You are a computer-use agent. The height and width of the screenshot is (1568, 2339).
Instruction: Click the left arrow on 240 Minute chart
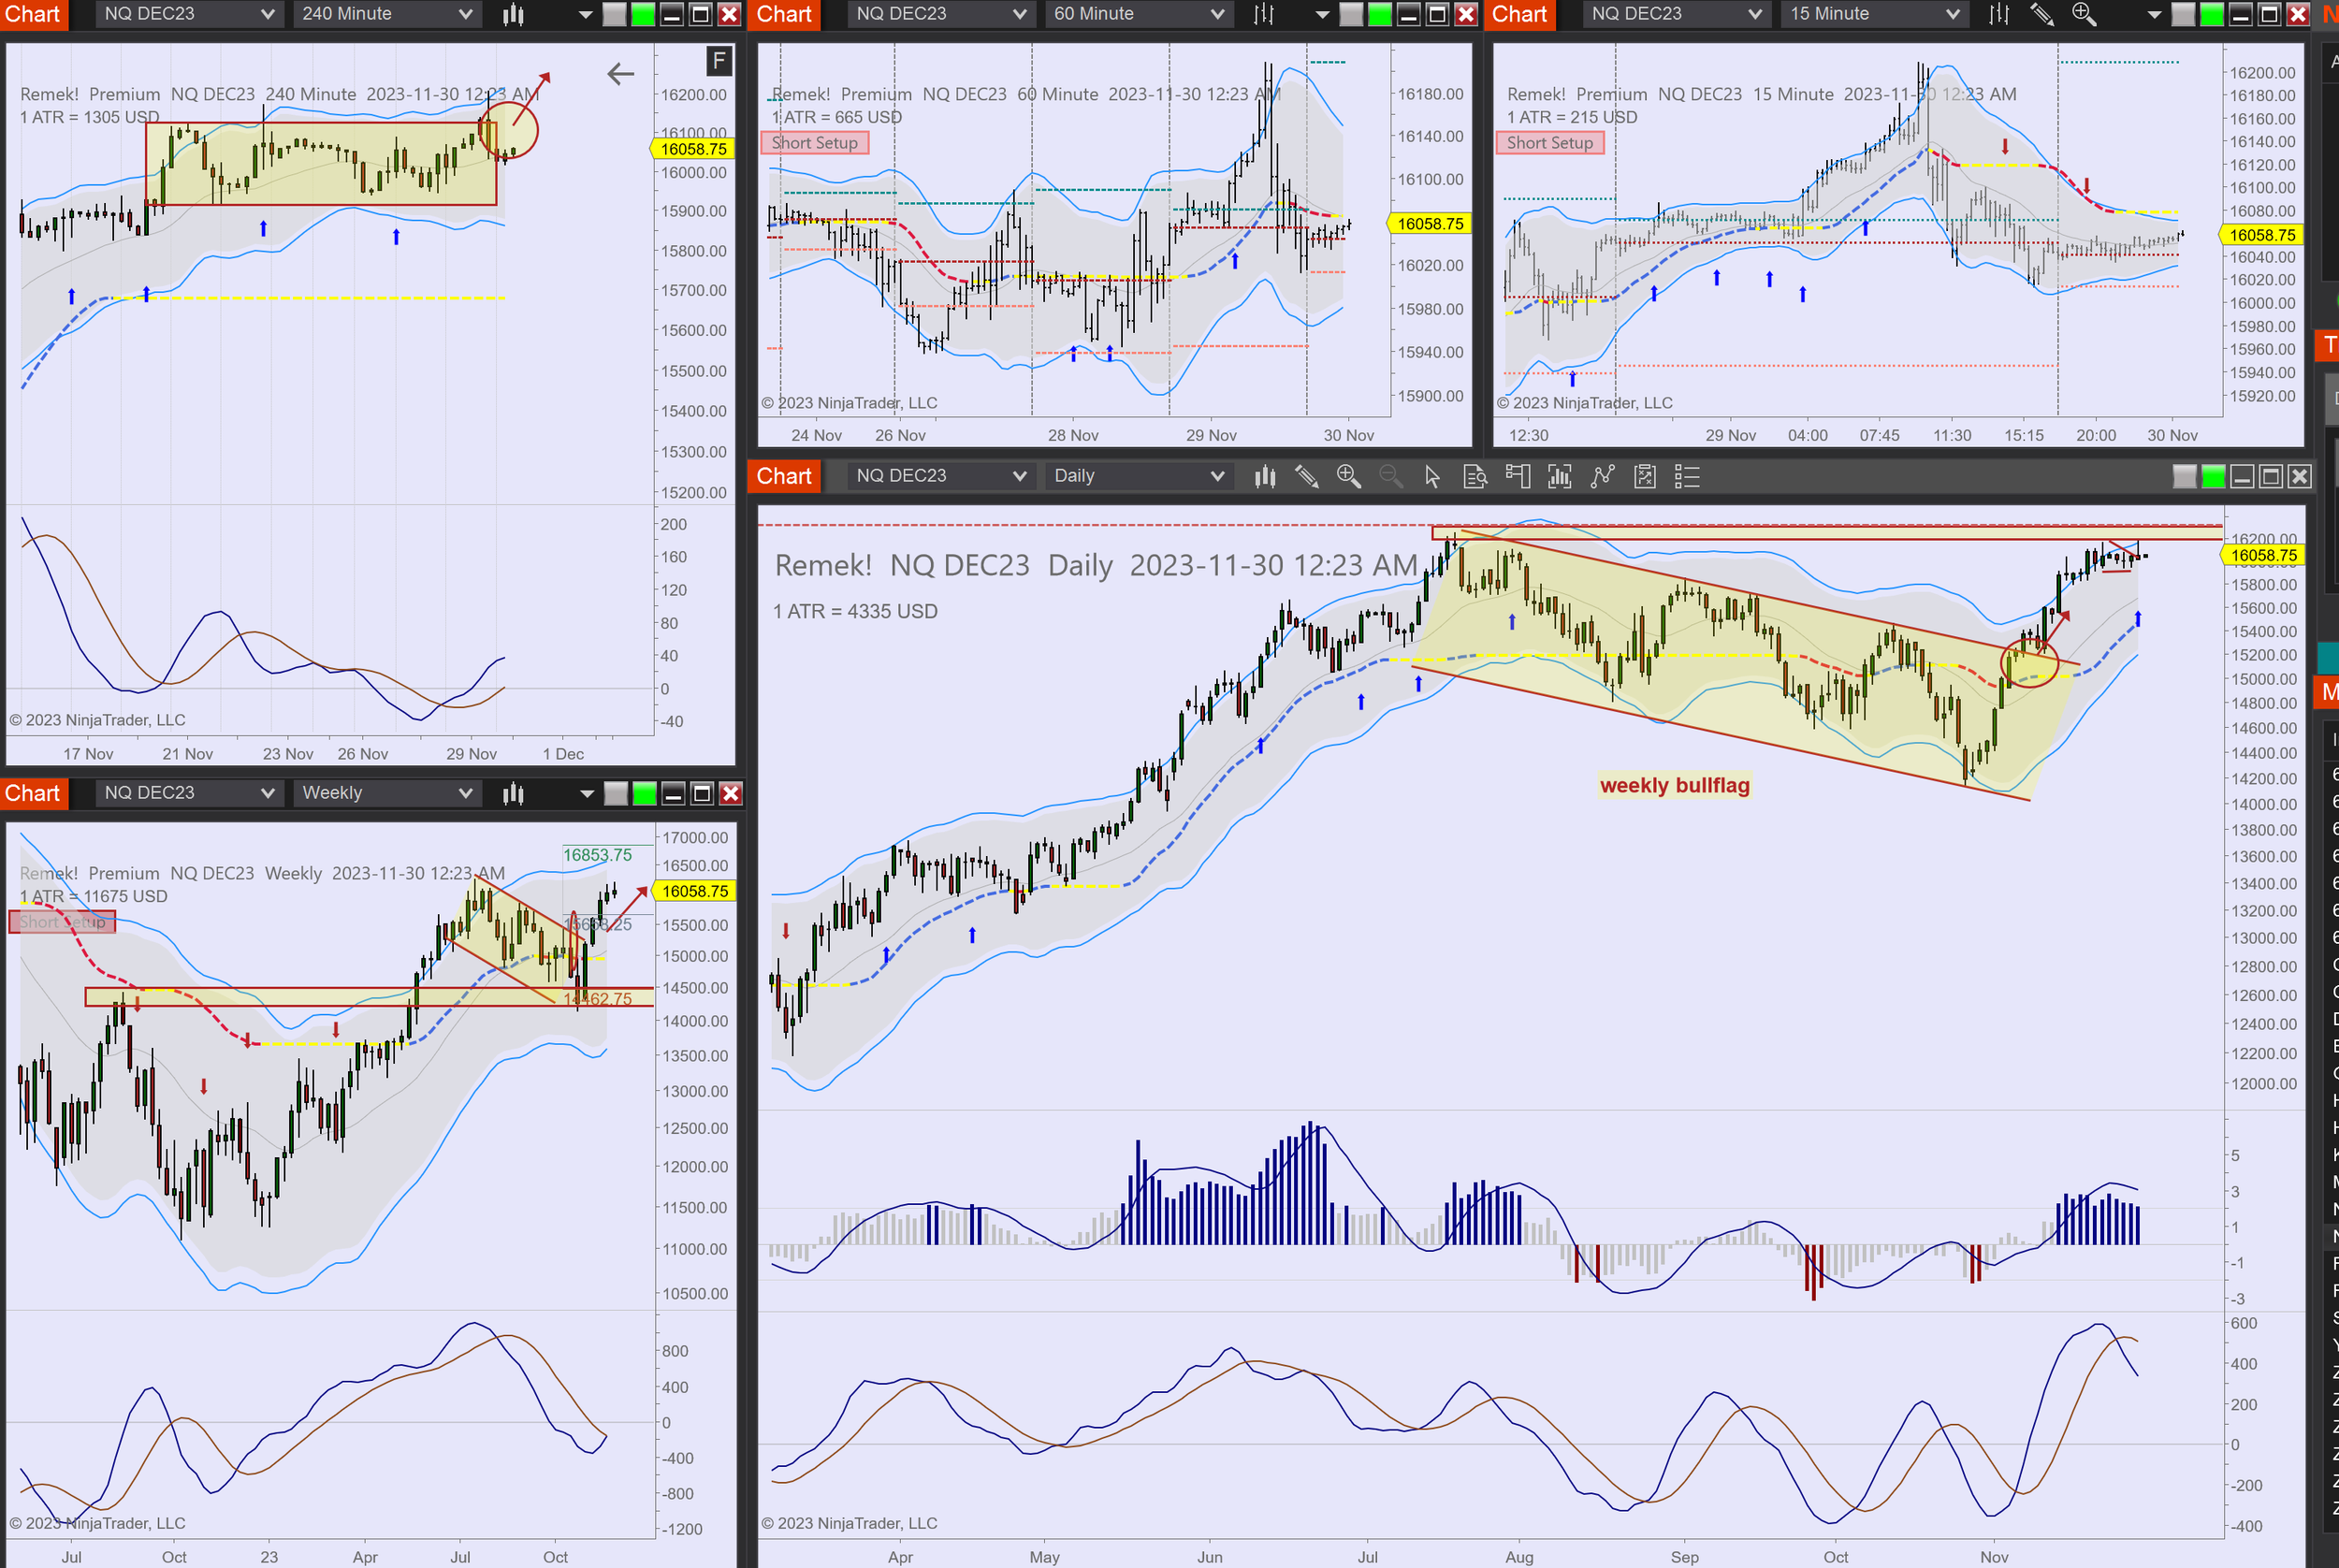pos(620,74)
